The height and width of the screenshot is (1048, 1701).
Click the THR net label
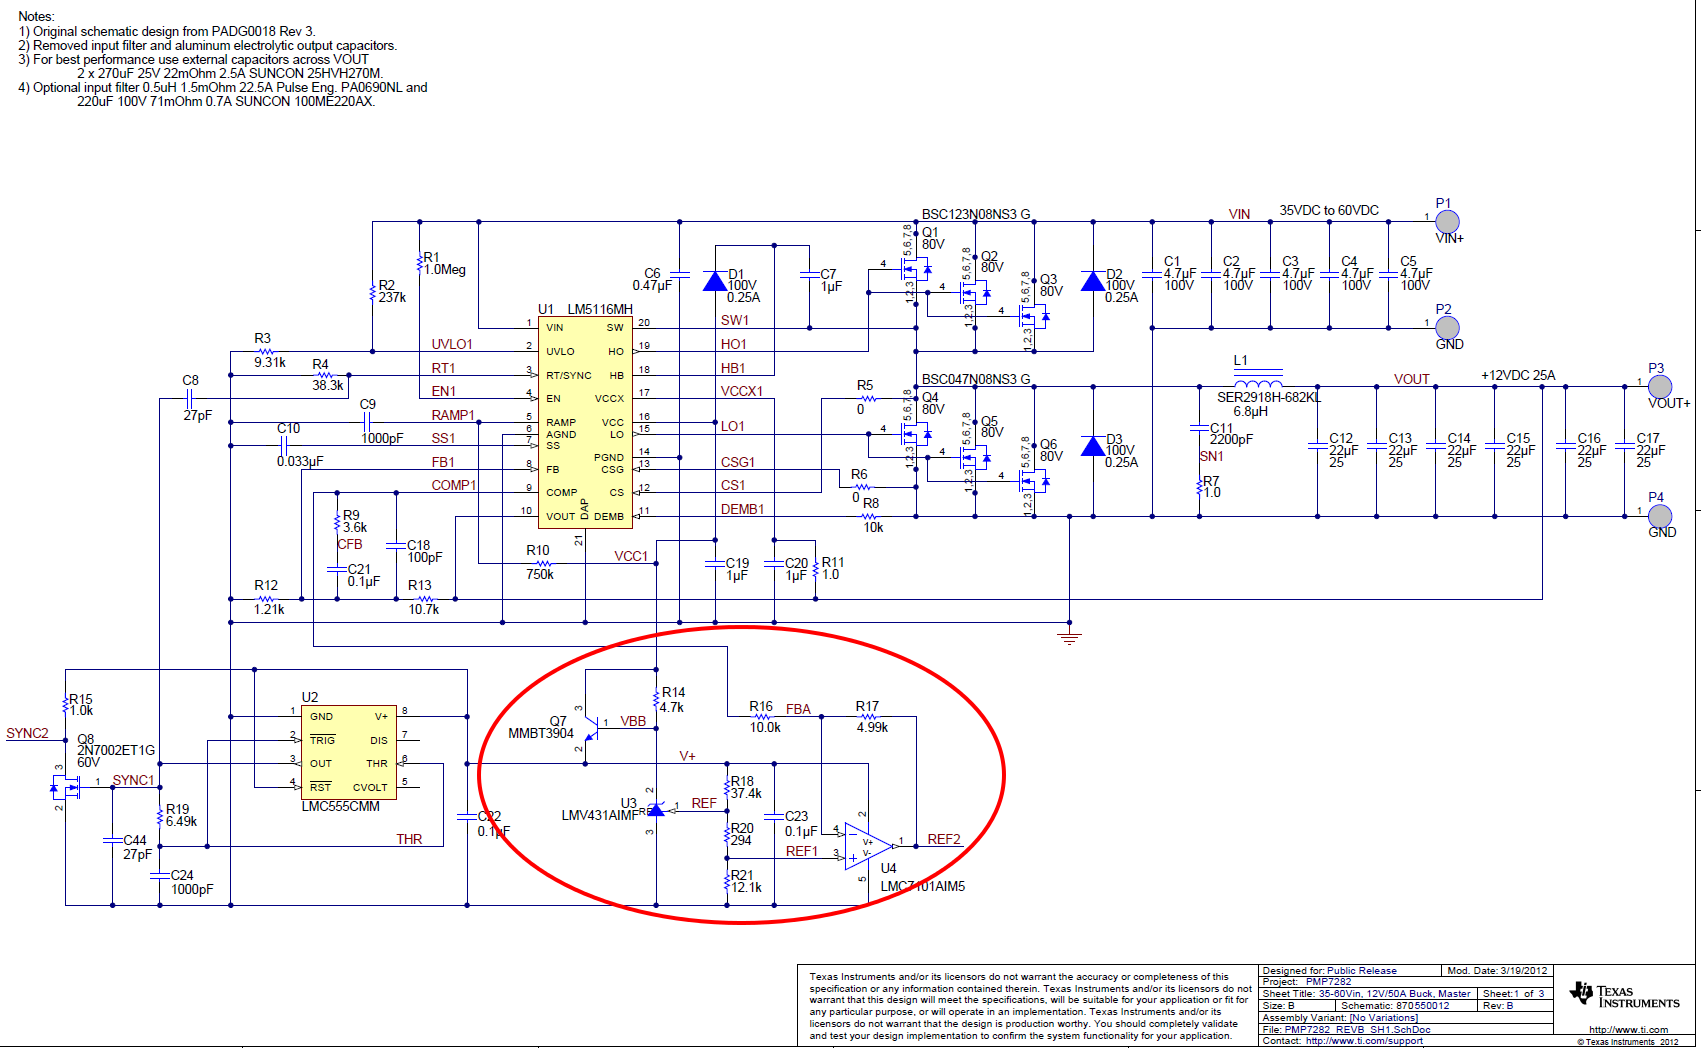(409, 839)
